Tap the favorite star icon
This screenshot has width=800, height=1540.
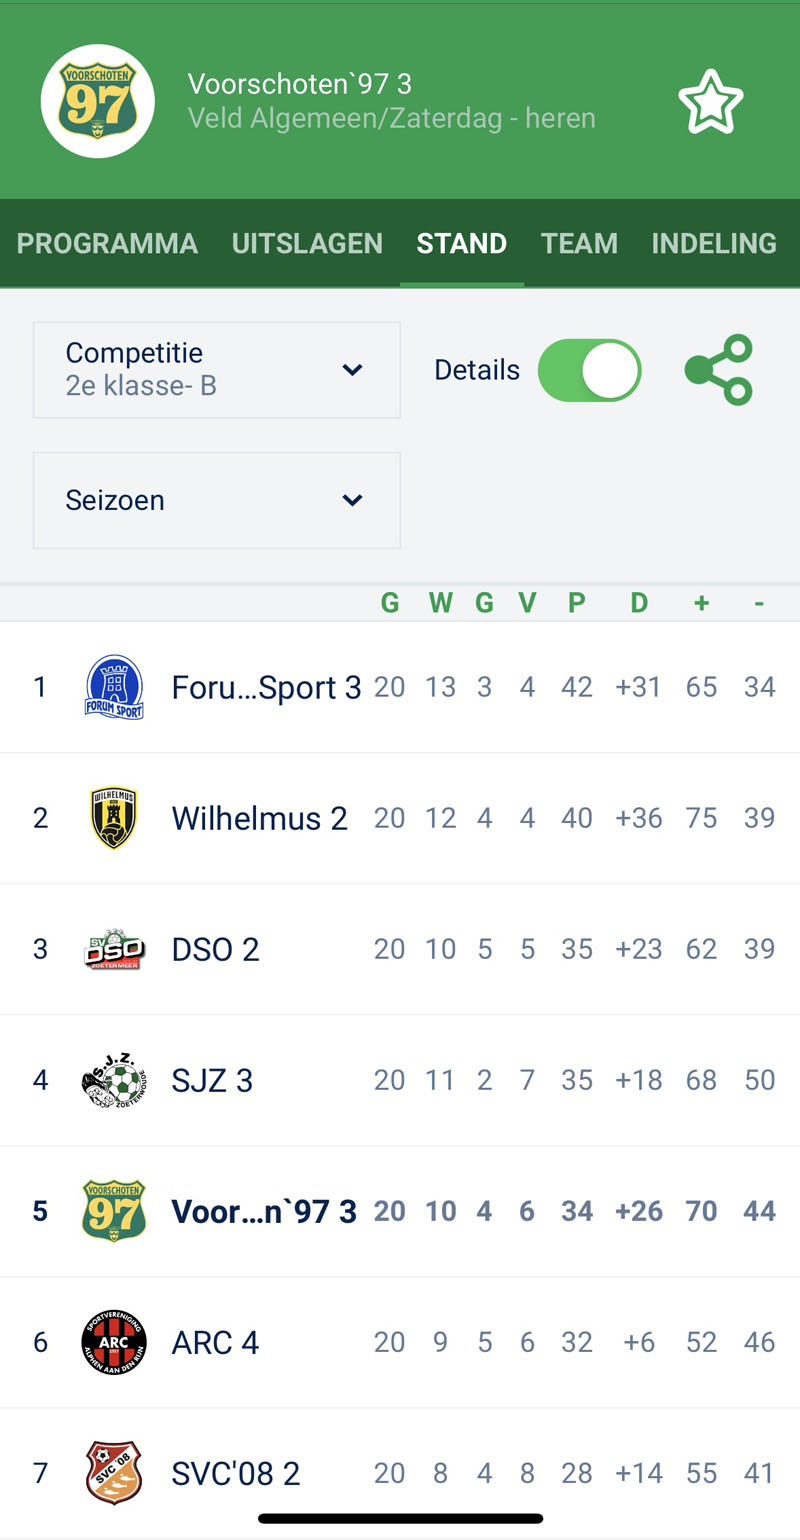(x=711, y=101)
